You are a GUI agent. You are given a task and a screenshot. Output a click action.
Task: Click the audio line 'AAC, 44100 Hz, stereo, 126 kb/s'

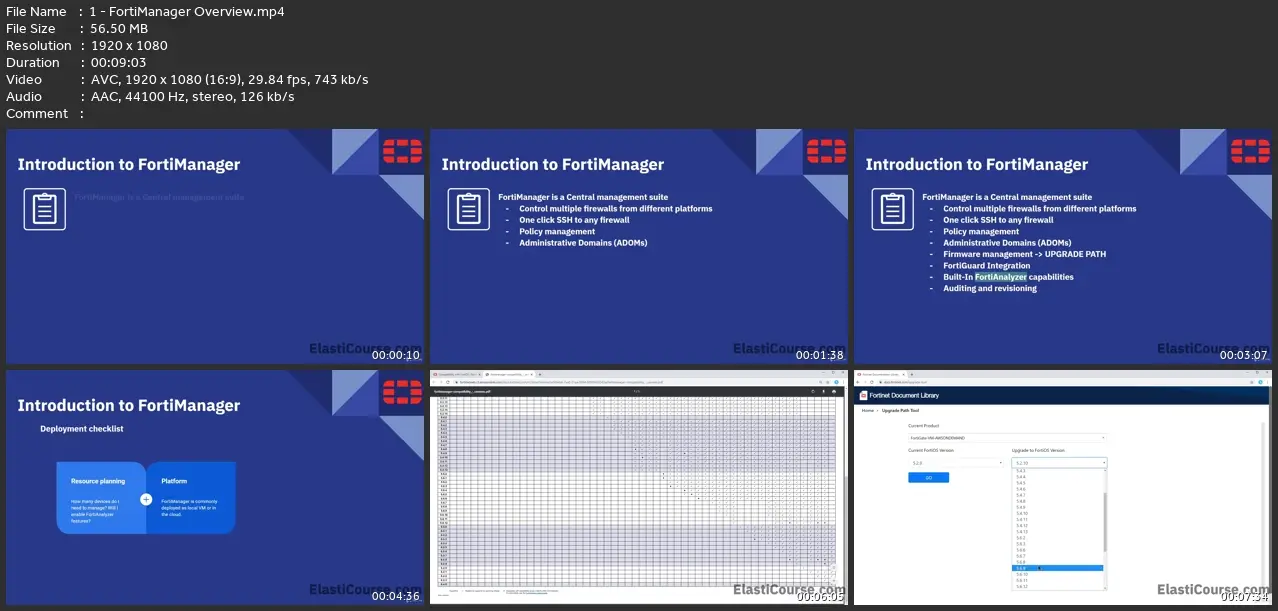[192, 97]
